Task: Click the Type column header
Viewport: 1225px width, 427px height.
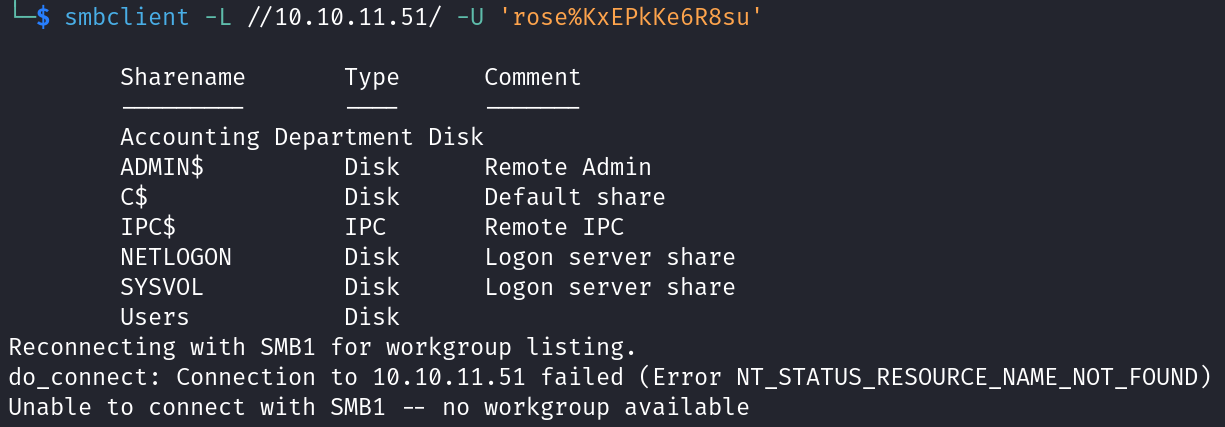Action: (372, 78)
